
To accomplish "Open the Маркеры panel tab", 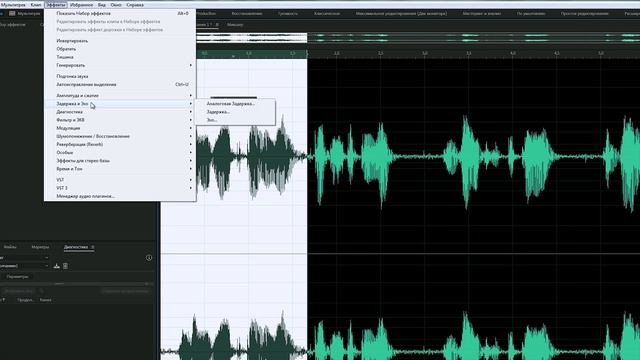I will [40, 247].
